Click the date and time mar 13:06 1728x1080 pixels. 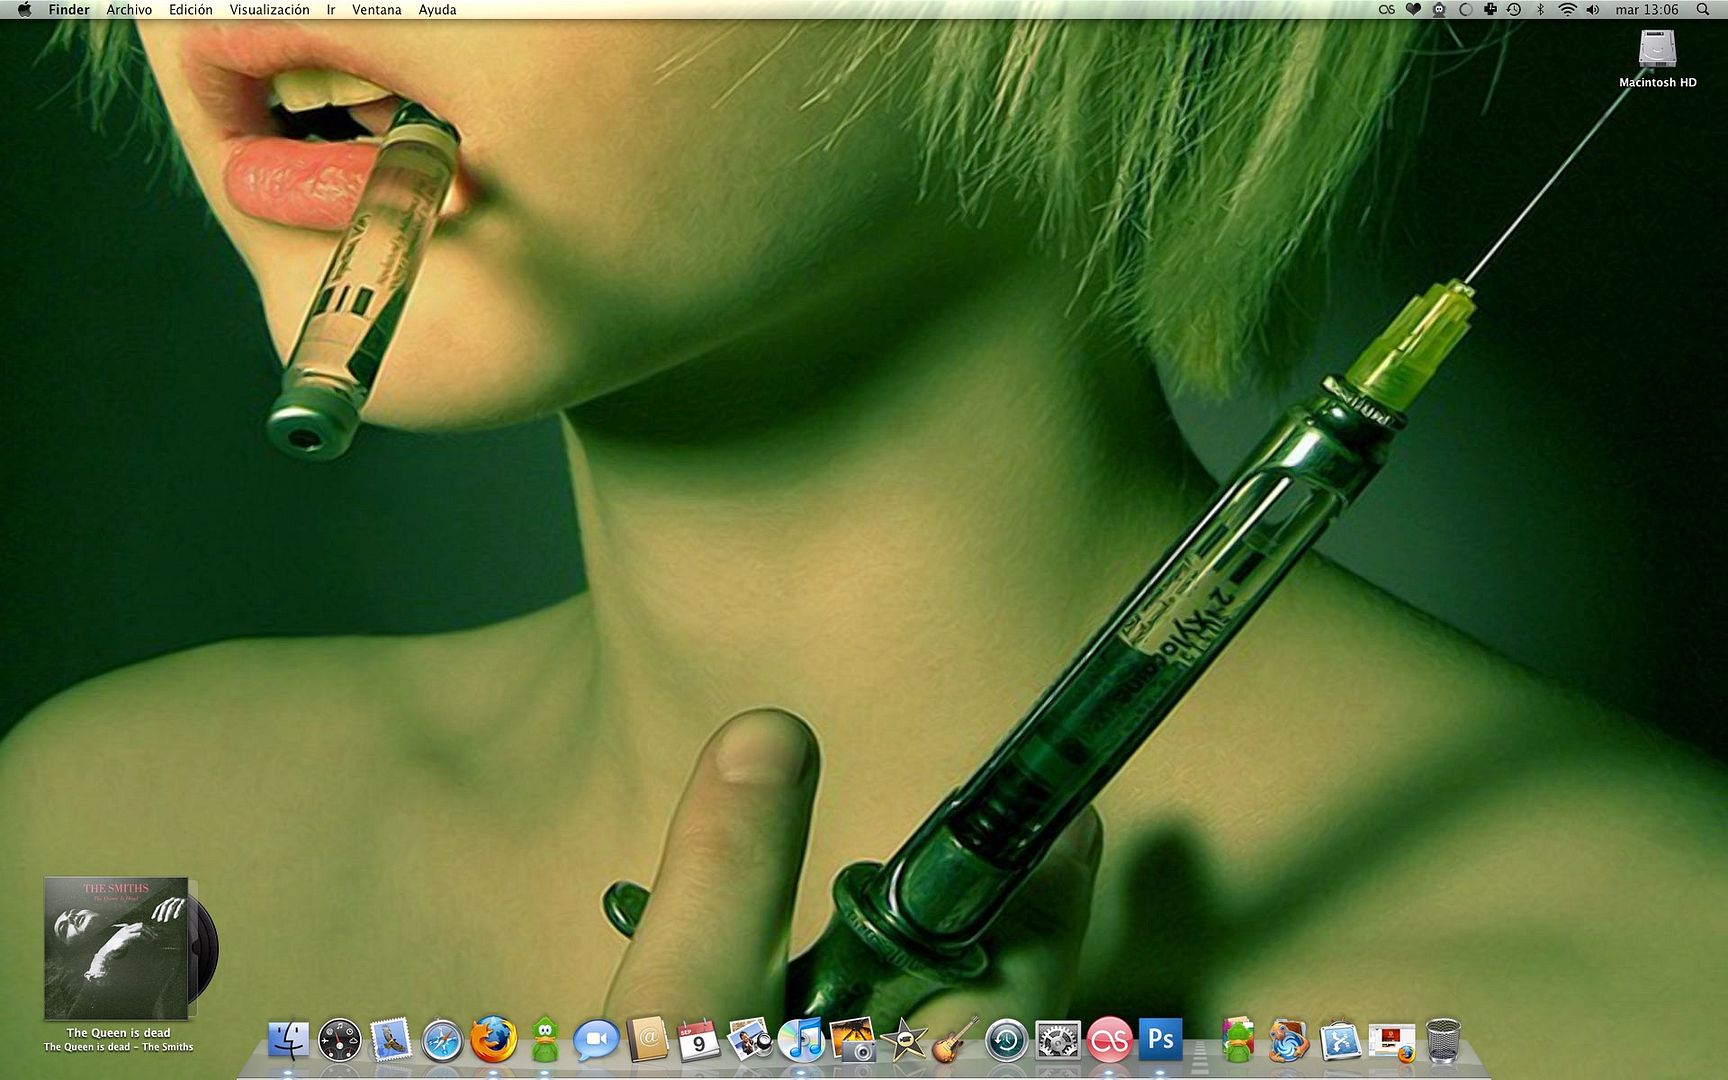tap(1647, 10)
